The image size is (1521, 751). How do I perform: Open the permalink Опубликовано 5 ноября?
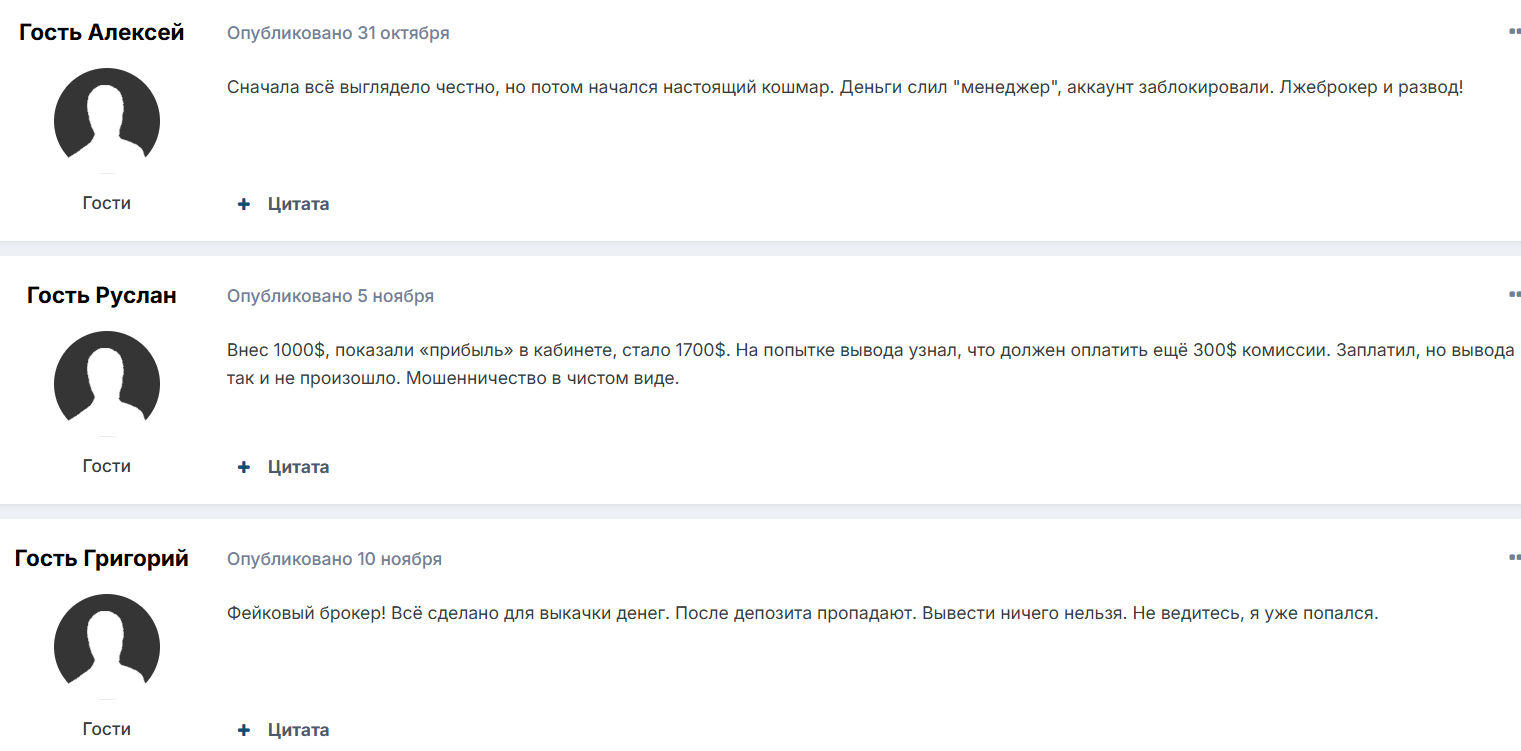330,295
